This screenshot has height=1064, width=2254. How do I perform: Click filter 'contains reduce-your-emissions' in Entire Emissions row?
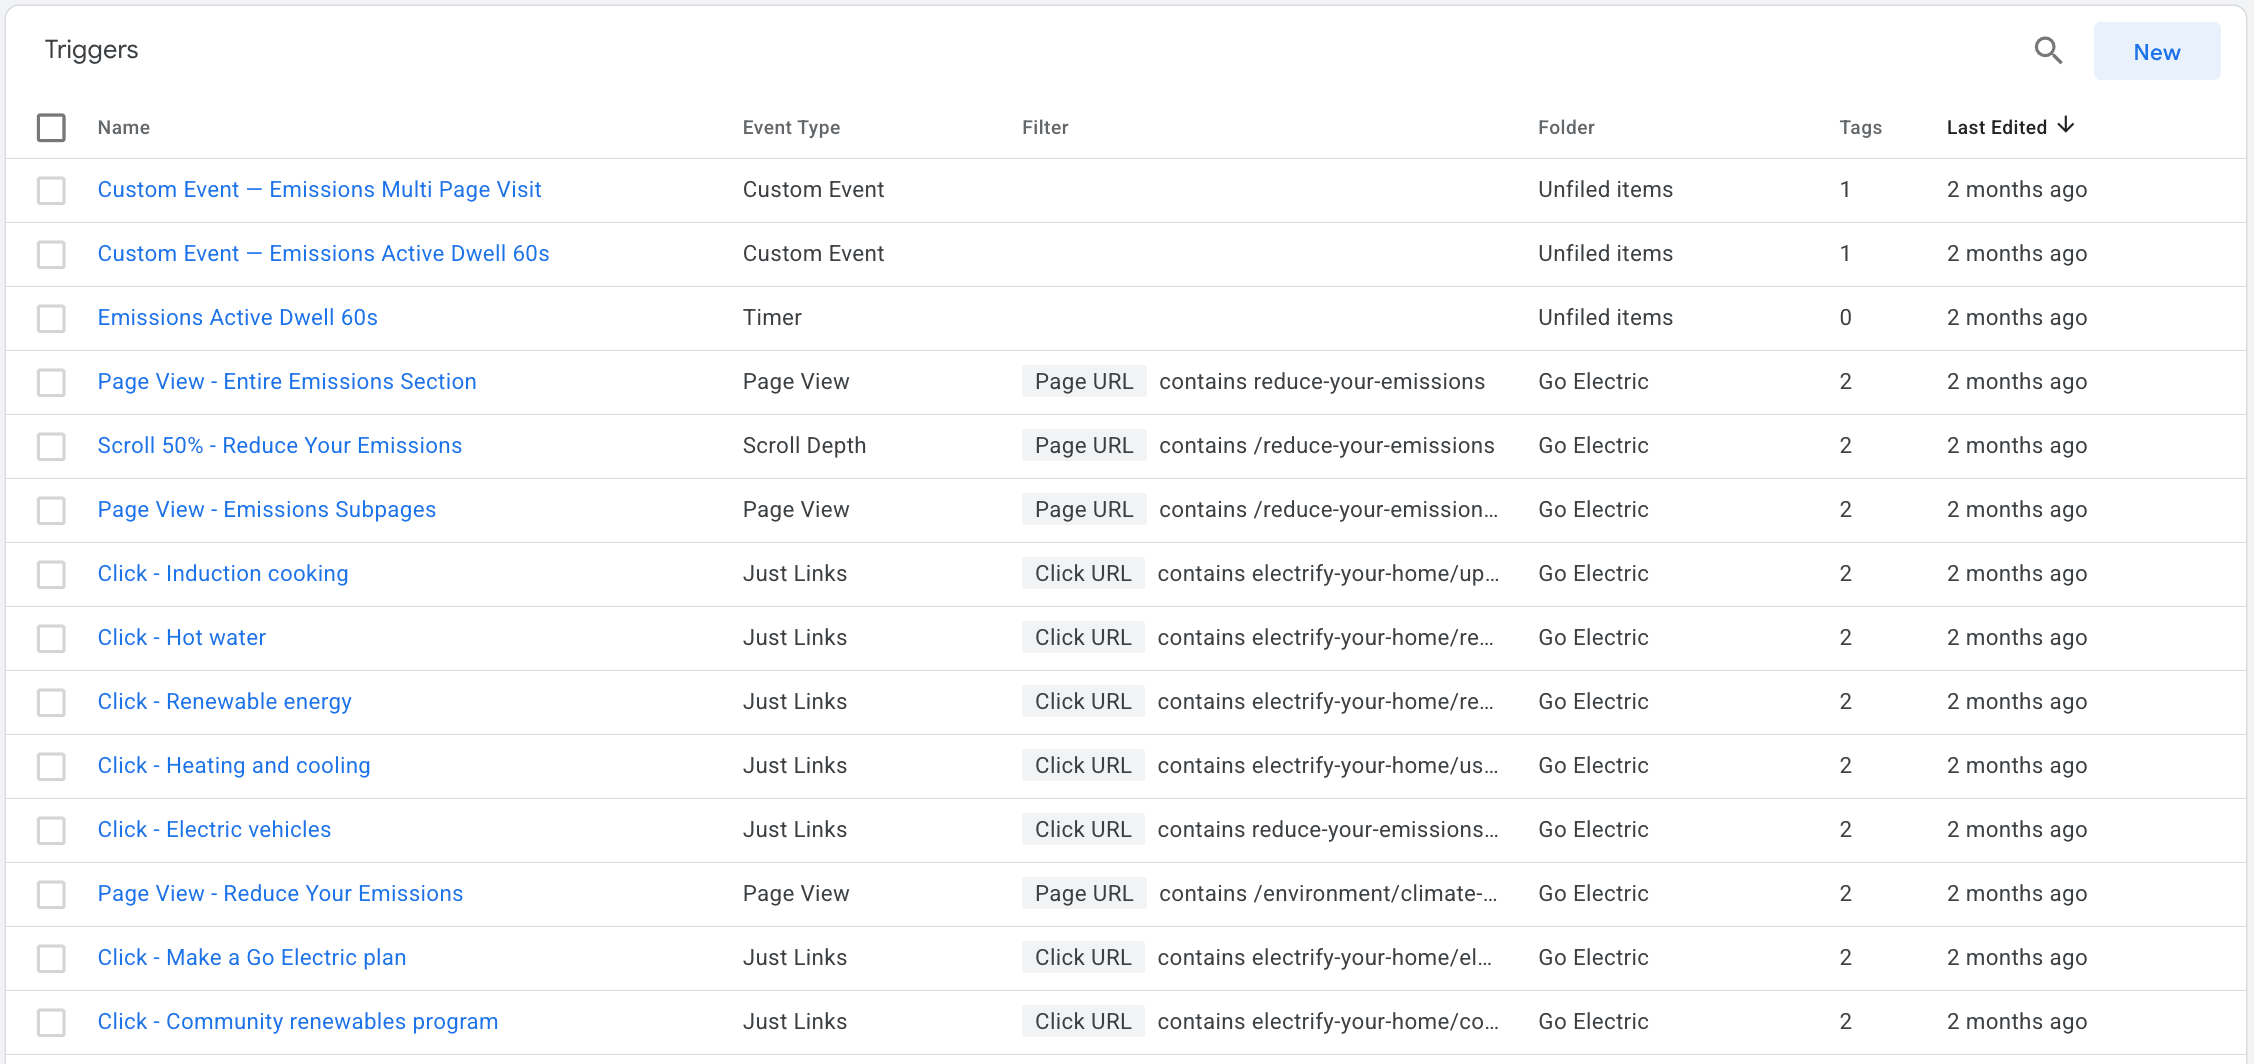[x=1322, y=381]
